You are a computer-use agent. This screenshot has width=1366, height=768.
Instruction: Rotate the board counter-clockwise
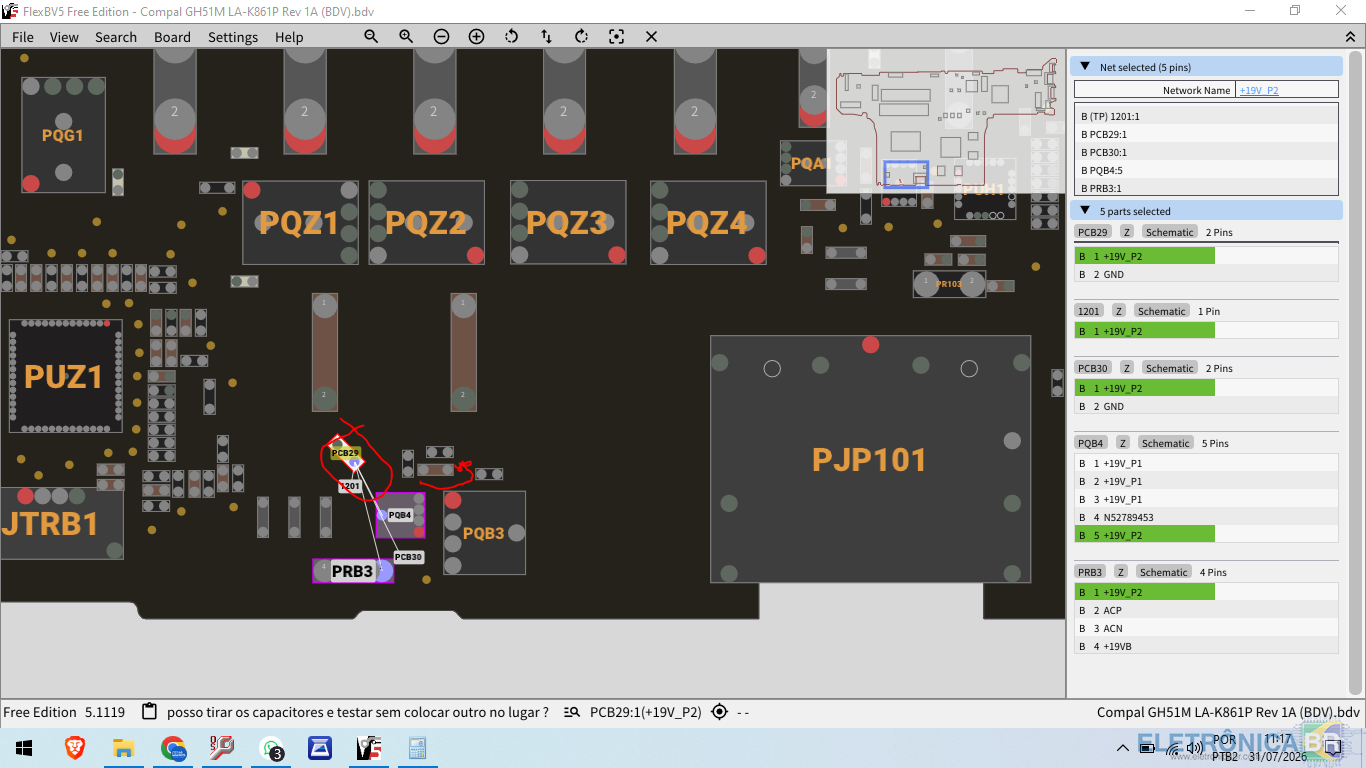[x=511, y=36]
